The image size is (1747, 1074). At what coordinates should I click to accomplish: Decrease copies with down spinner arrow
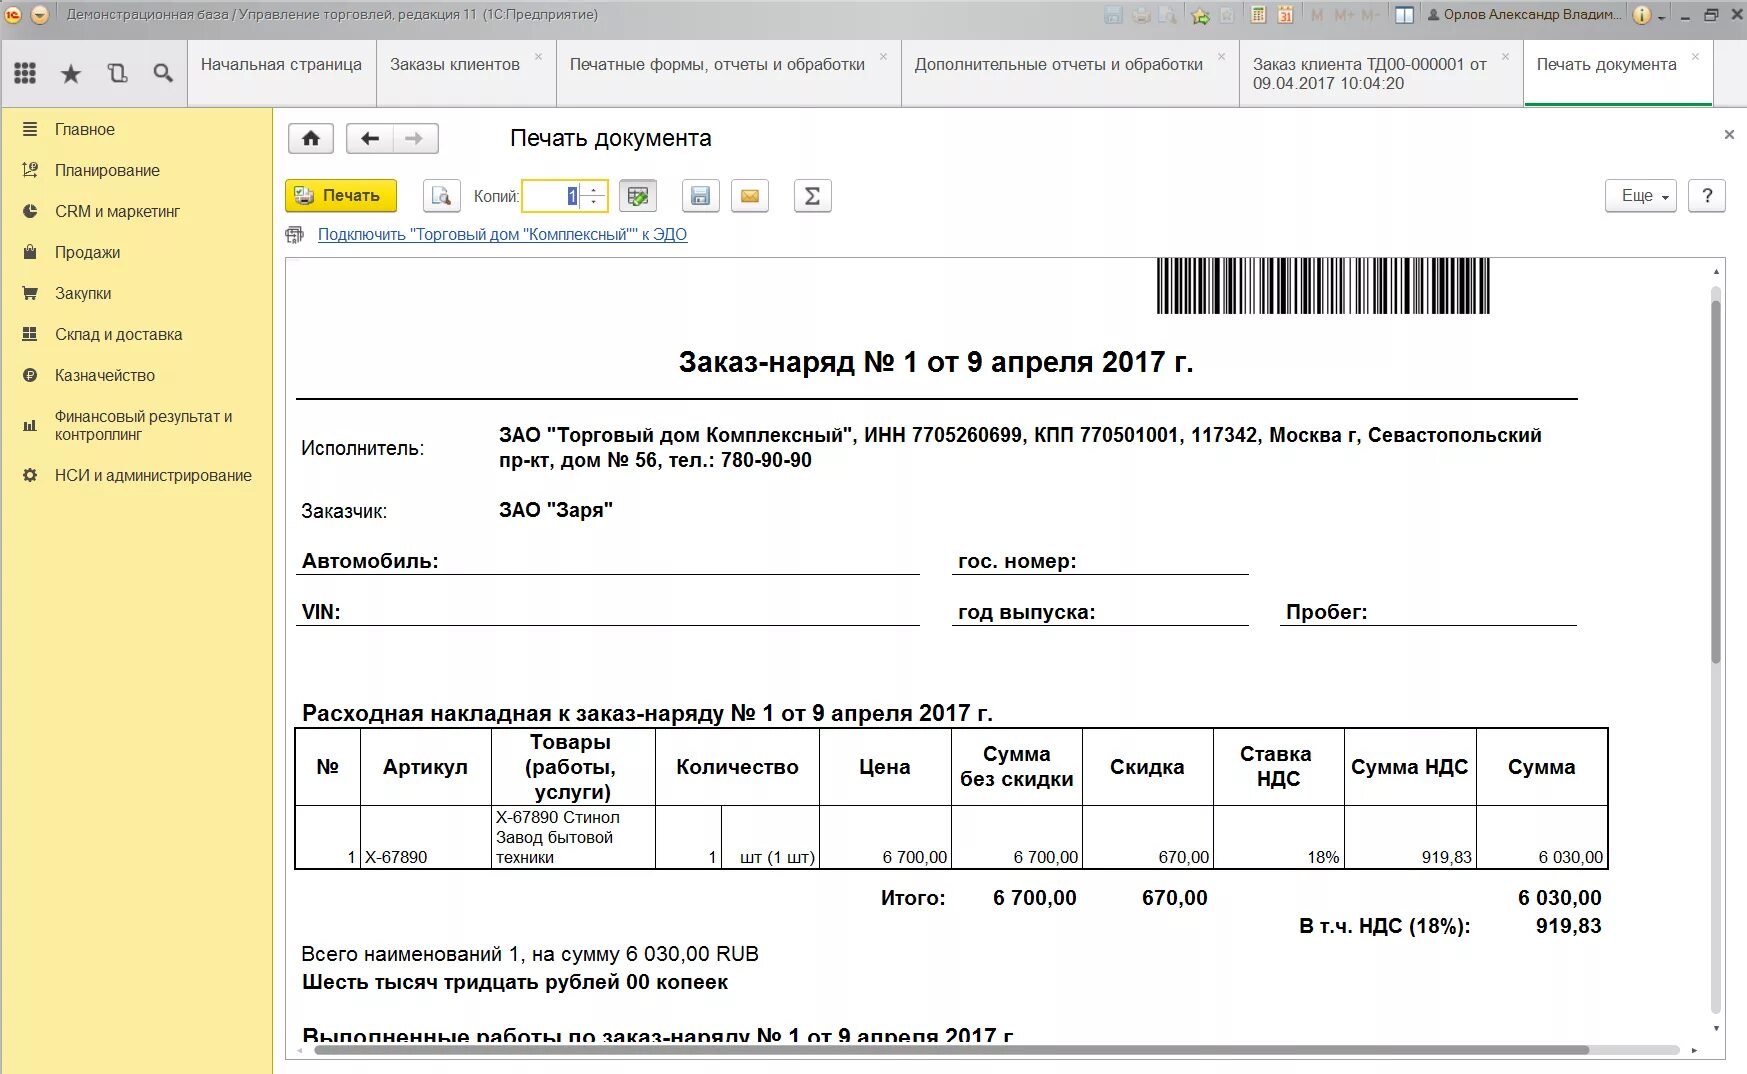[594, 203]
